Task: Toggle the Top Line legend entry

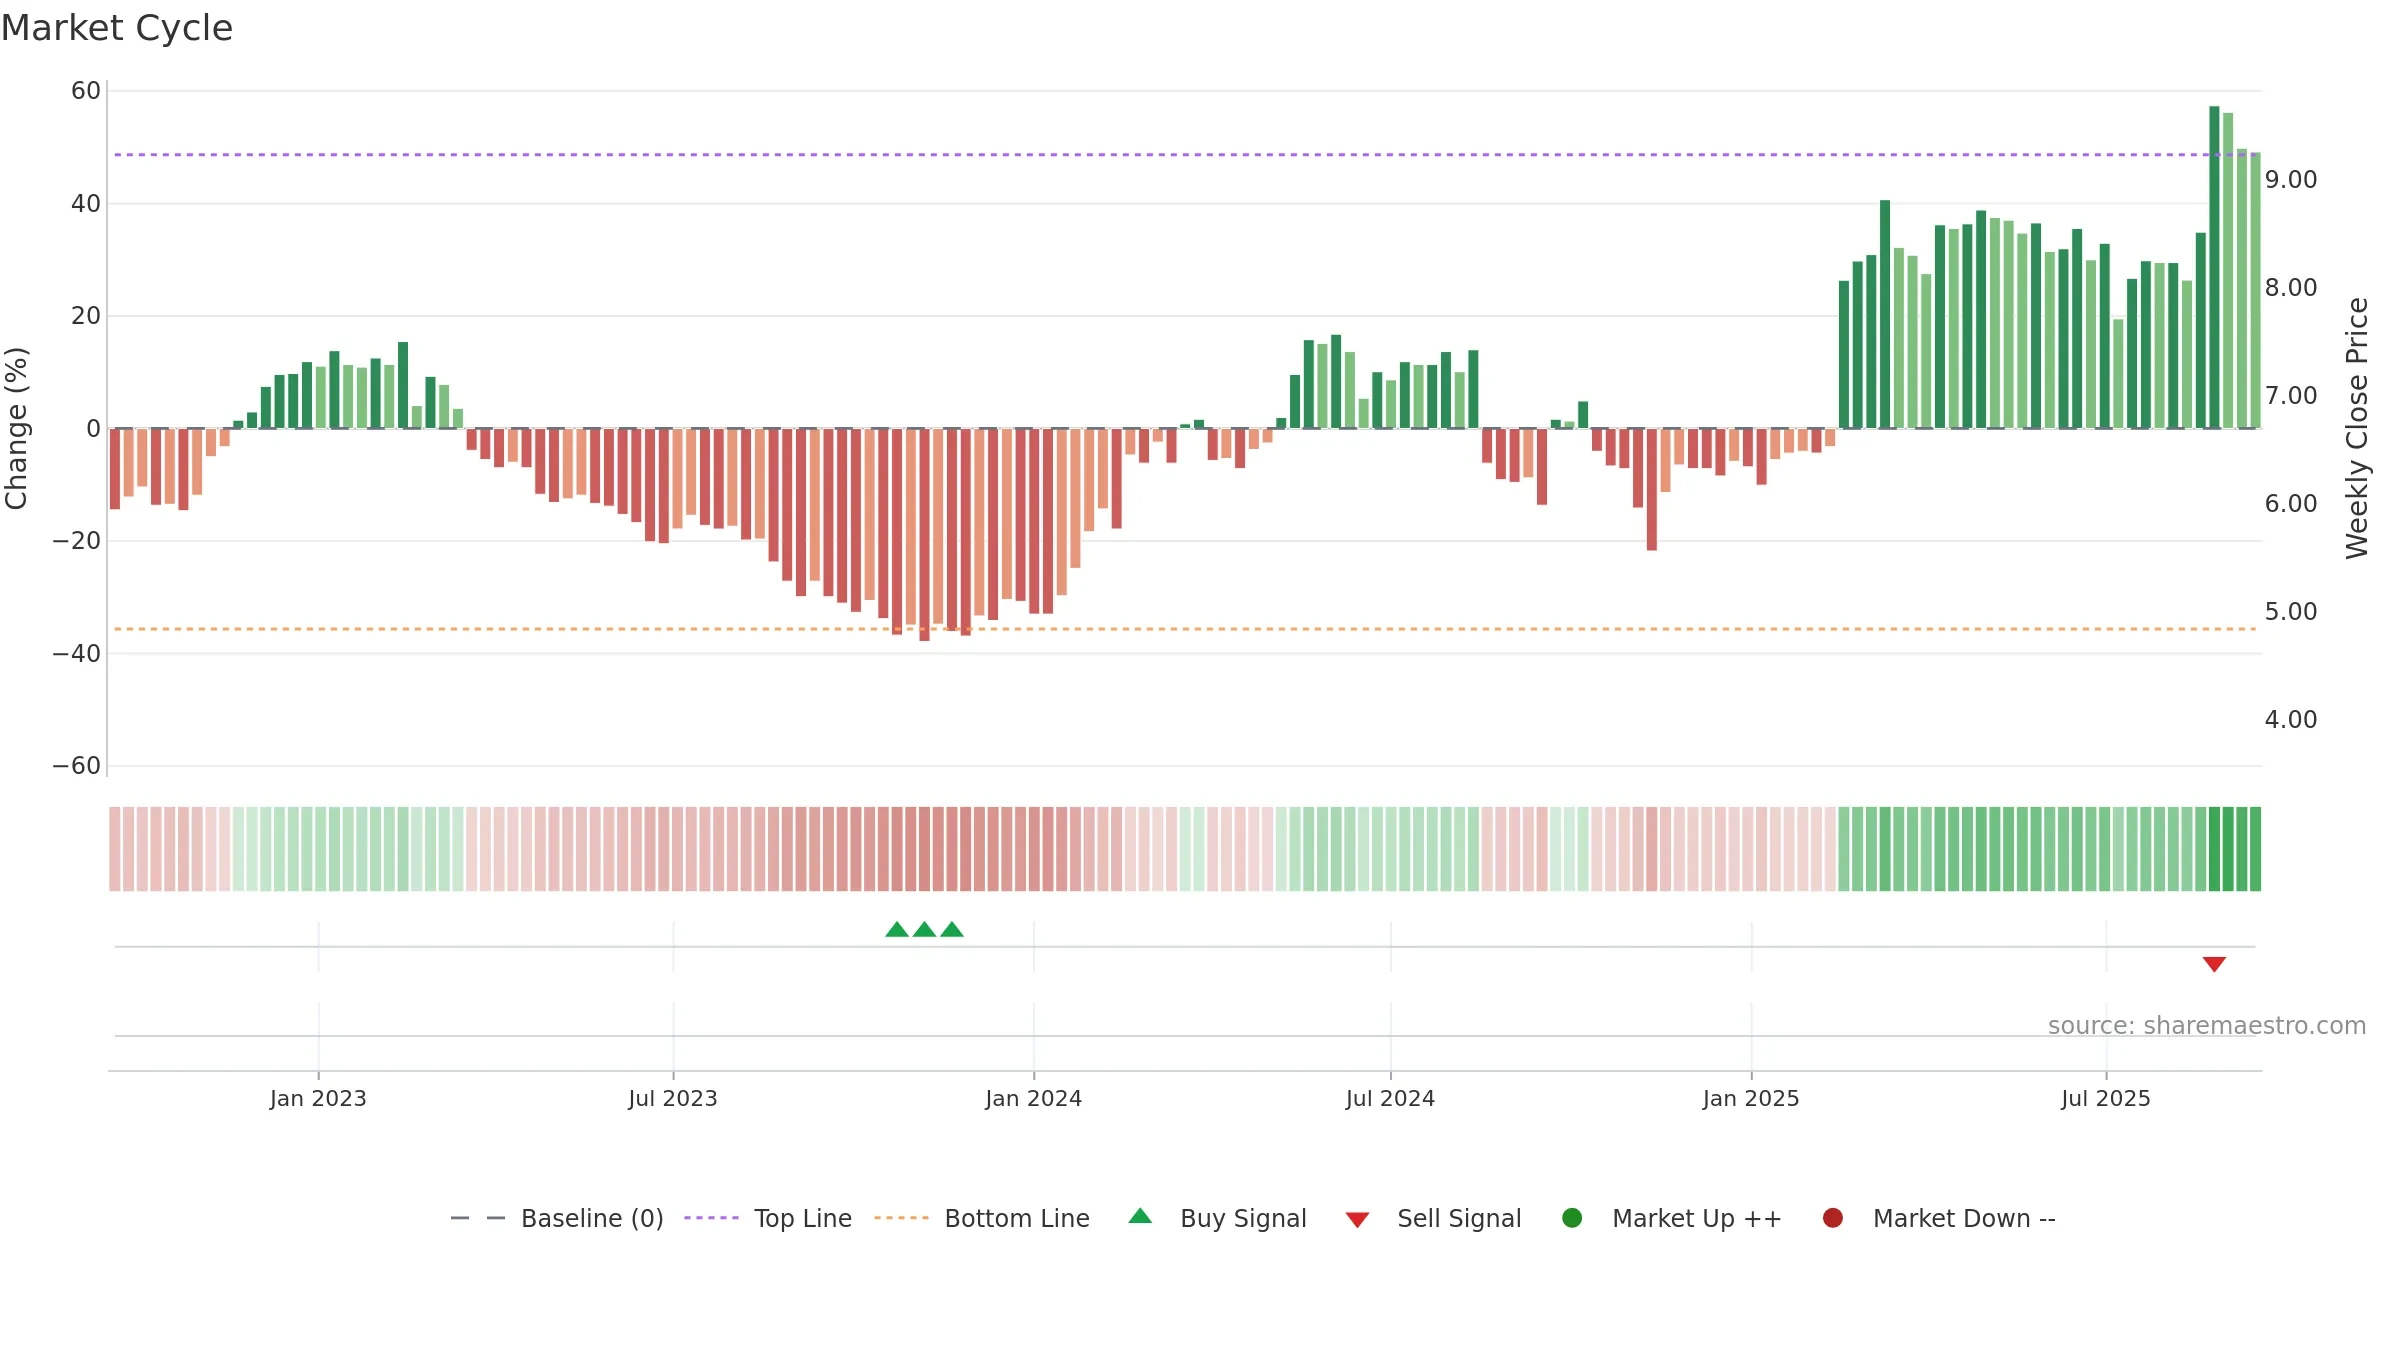Action: 768,1218
